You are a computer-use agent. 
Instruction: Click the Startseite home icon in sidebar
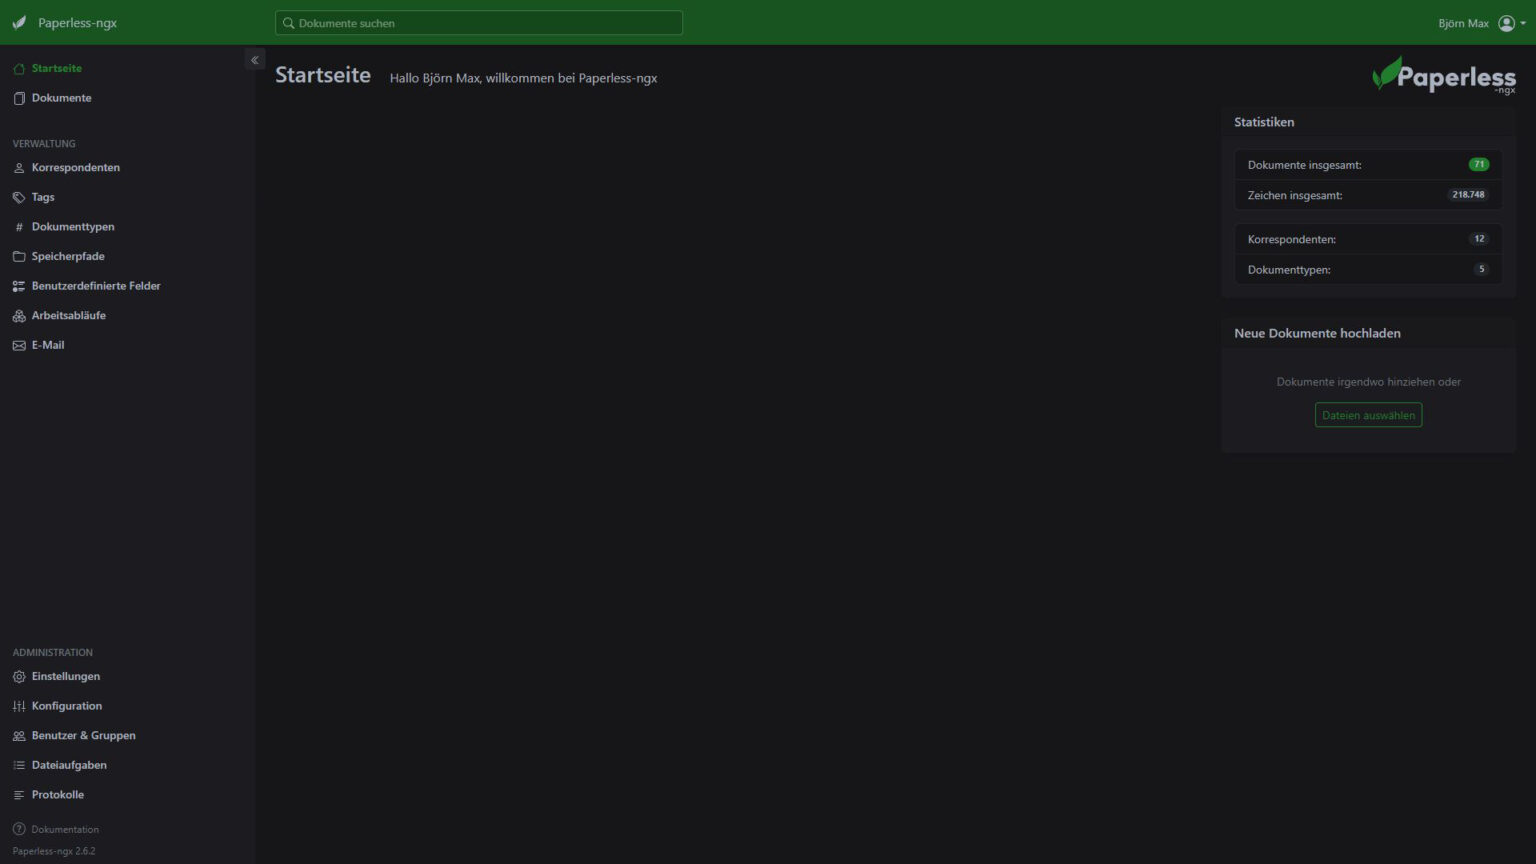pos(19,69)
